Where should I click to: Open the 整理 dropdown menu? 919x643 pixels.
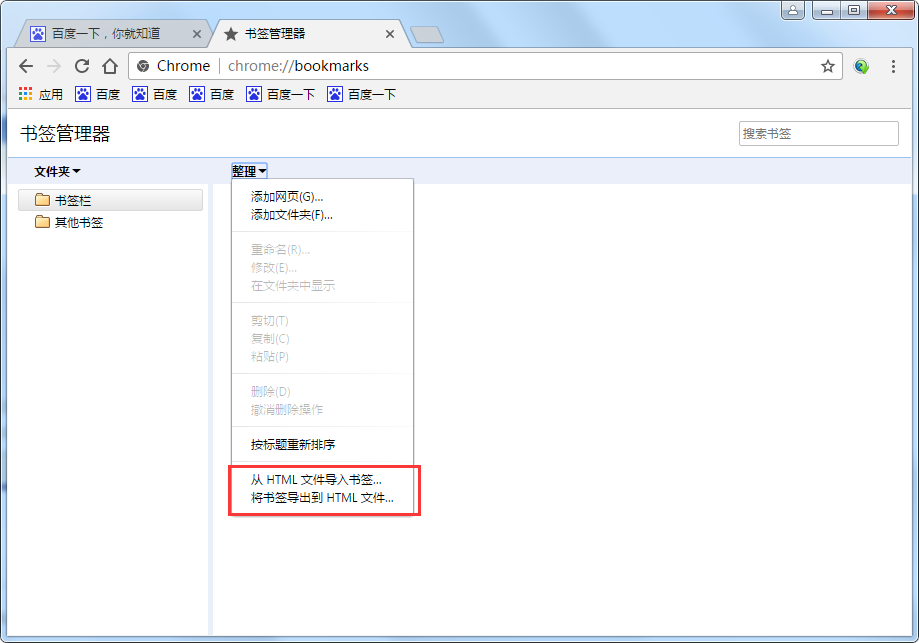pyautogui.click(x=248, y=169)
